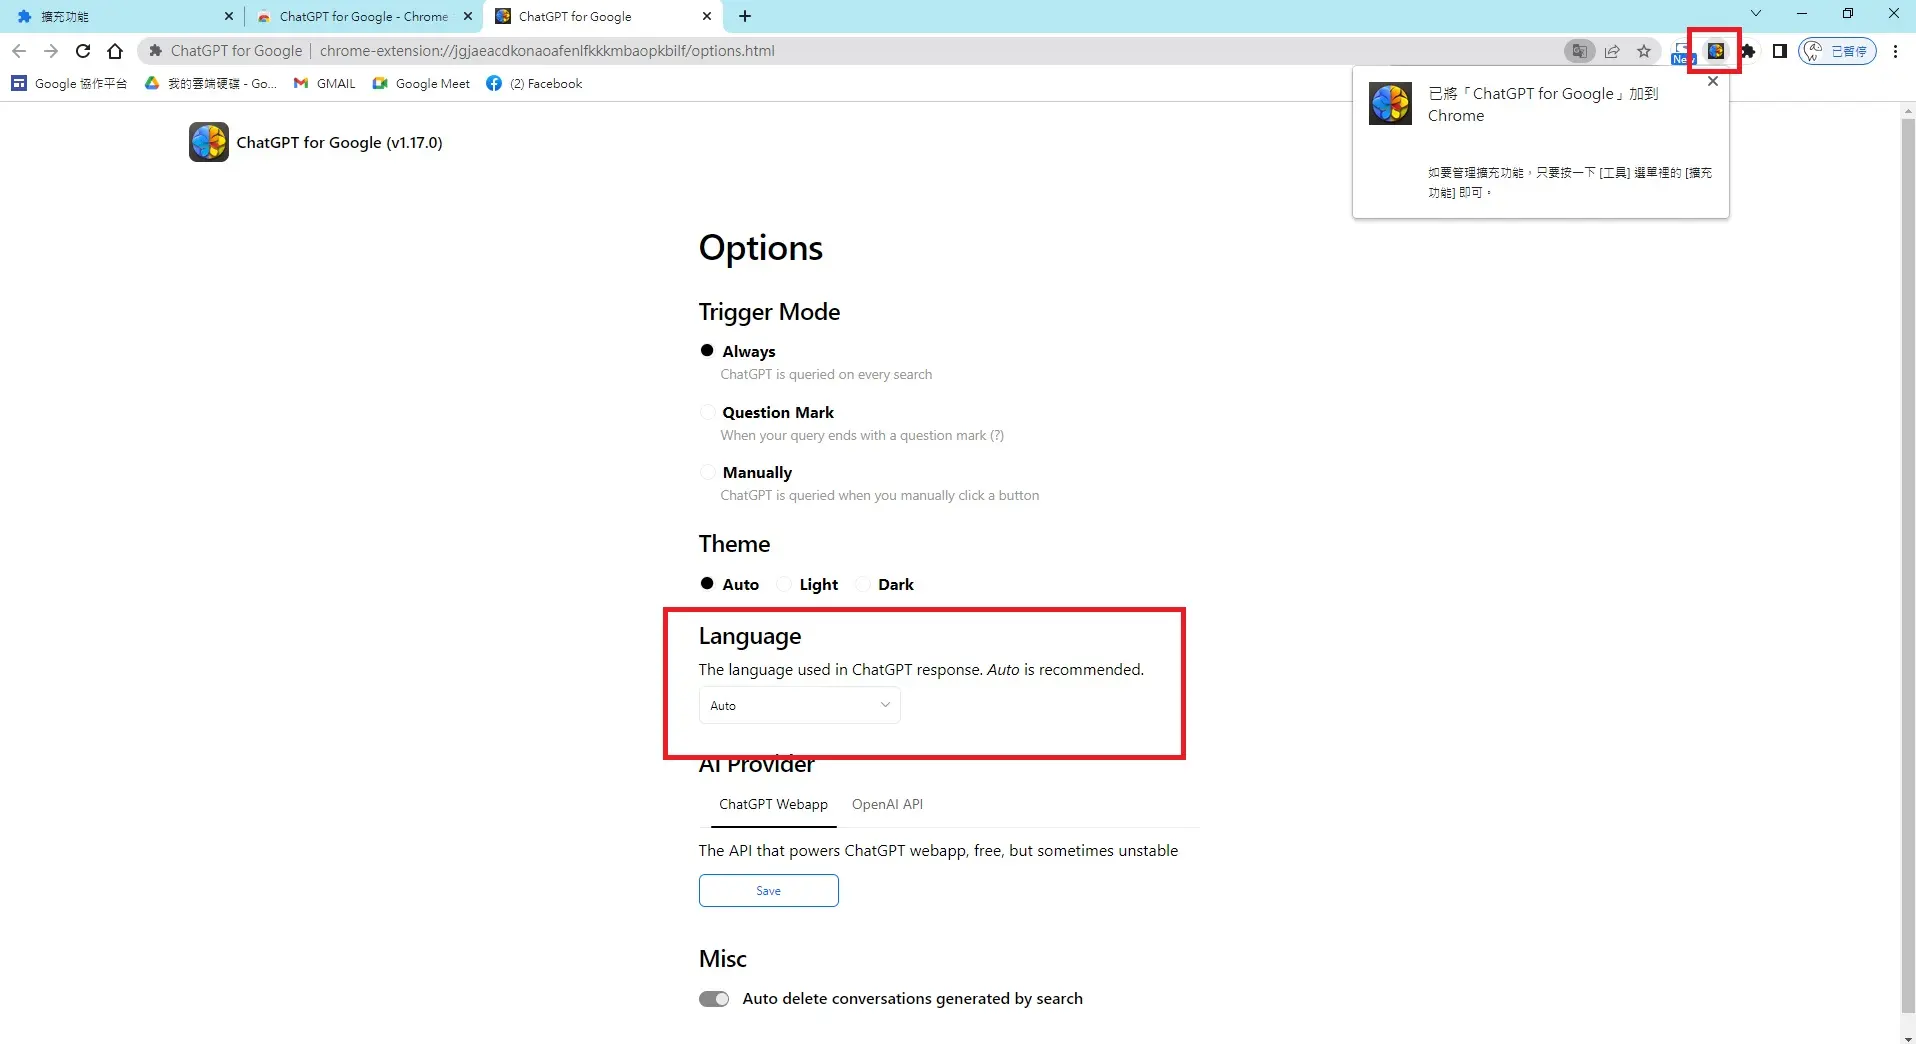Select the Question Mark trigger mode
Image resolution: width=1916 pixels, height=1044 pixels.
(x=707, y=412)
